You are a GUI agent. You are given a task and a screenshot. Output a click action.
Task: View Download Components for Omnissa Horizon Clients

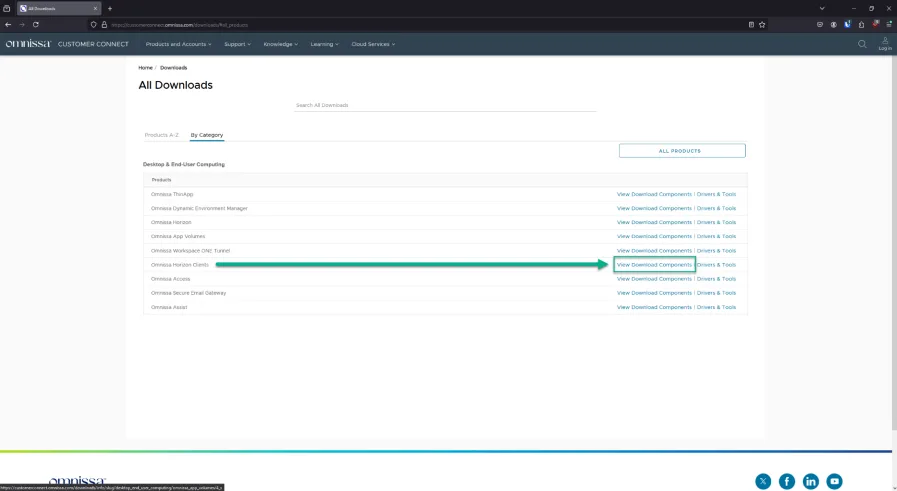(654, 265)
